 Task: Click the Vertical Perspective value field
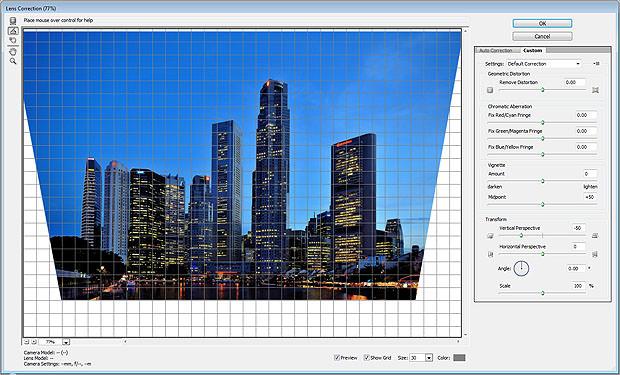[x=578, y=228]
